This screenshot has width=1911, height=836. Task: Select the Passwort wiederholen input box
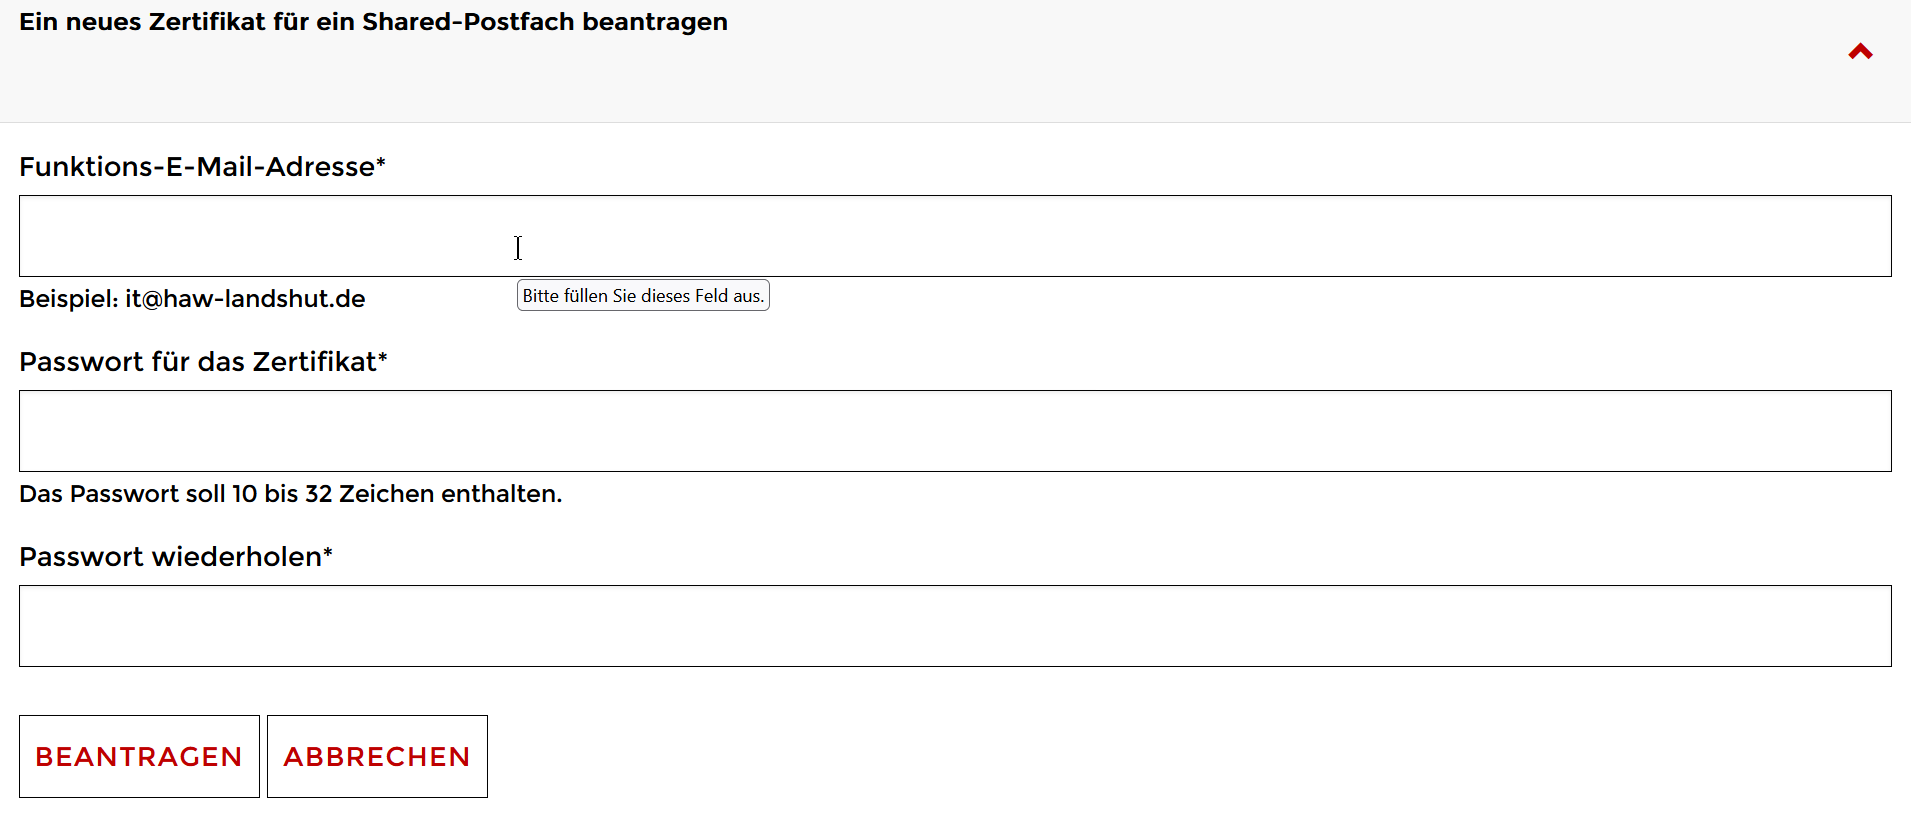click(955, 626)
